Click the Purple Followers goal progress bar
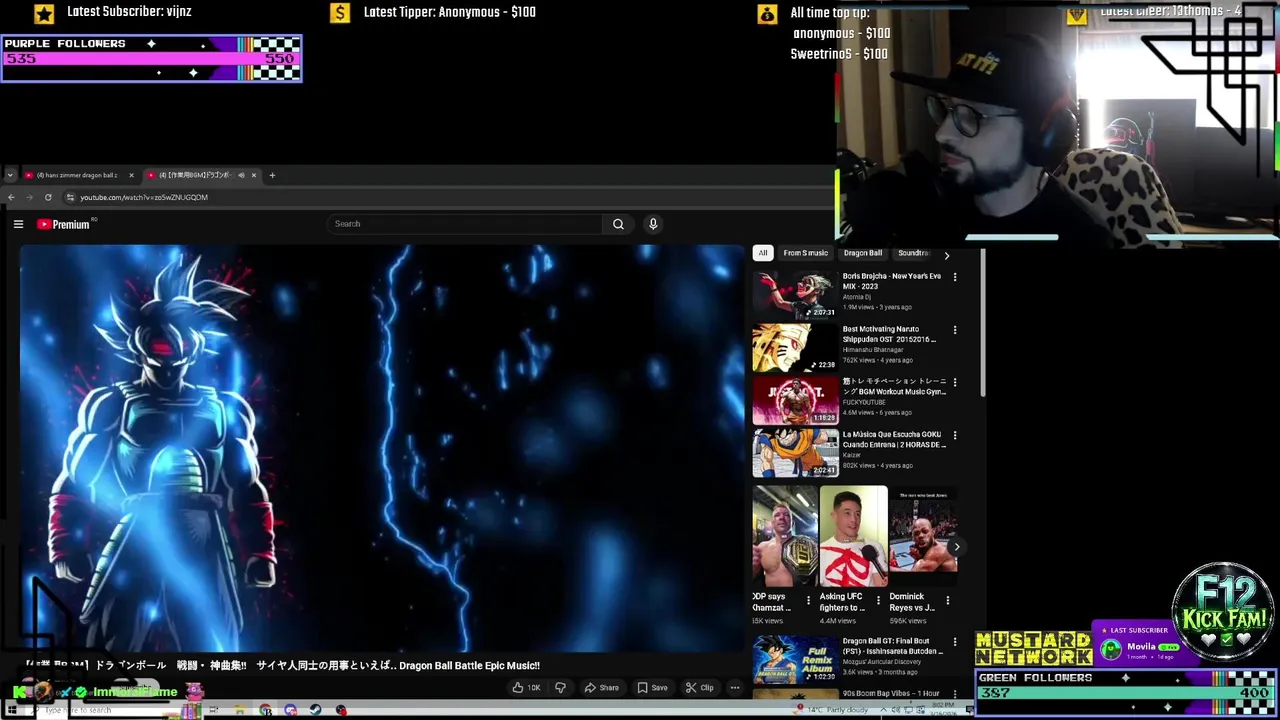1280x720 pixels. point(151,59)
